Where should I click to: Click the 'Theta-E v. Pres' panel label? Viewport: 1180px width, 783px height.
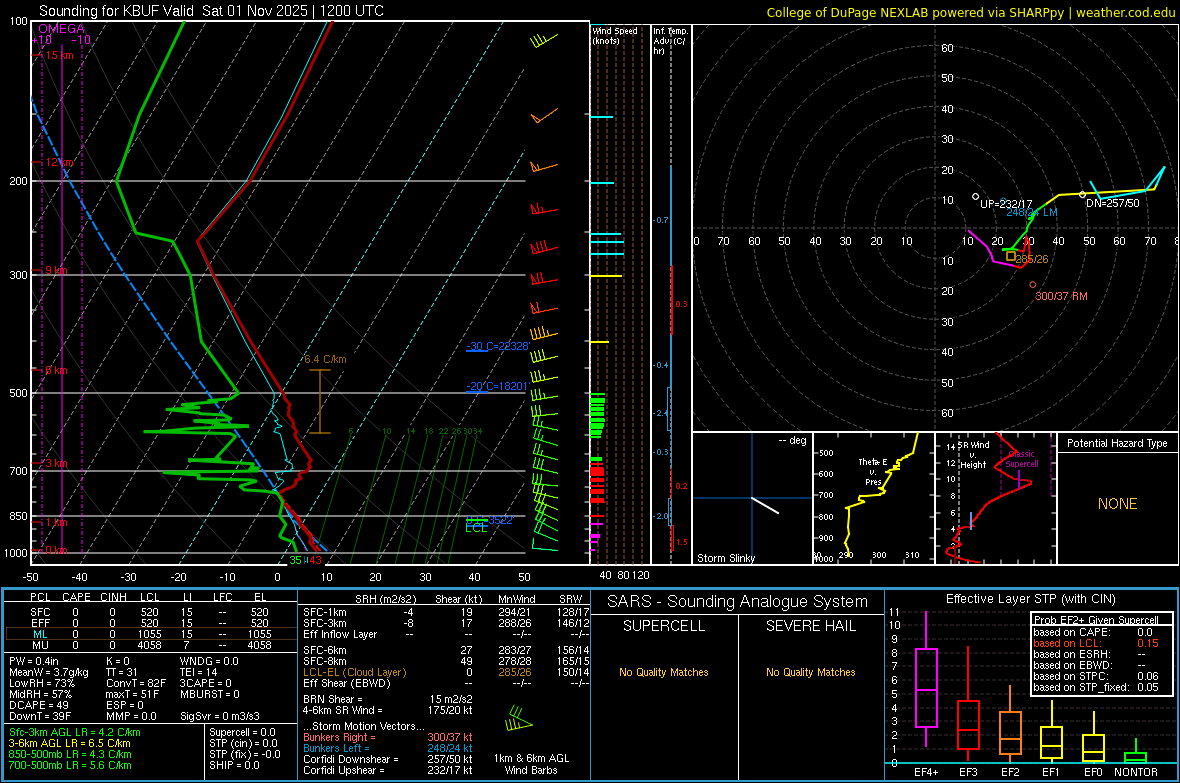[x=873, y=471]
